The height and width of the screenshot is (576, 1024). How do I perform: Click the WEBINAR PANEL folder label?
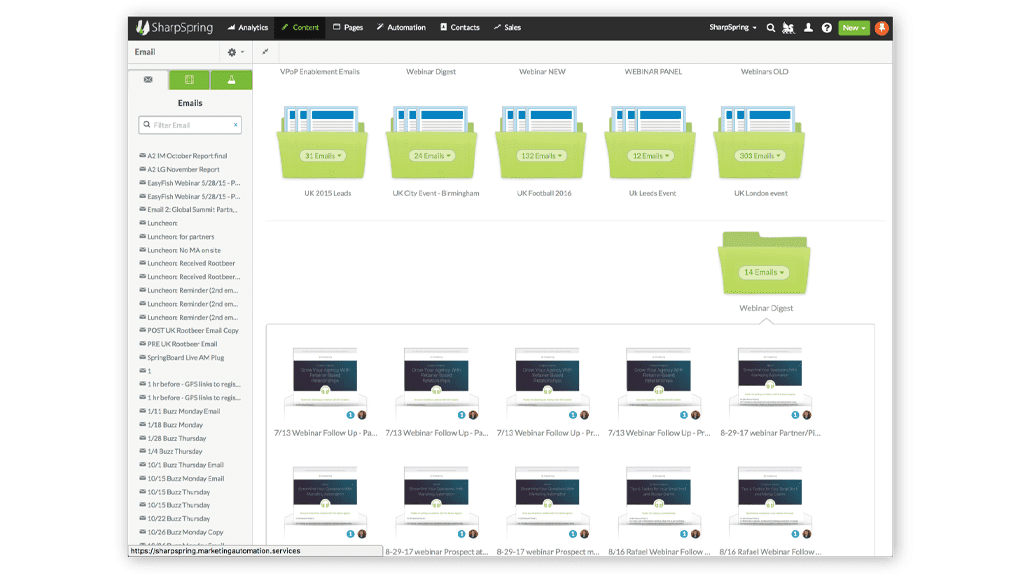[653, 72]
